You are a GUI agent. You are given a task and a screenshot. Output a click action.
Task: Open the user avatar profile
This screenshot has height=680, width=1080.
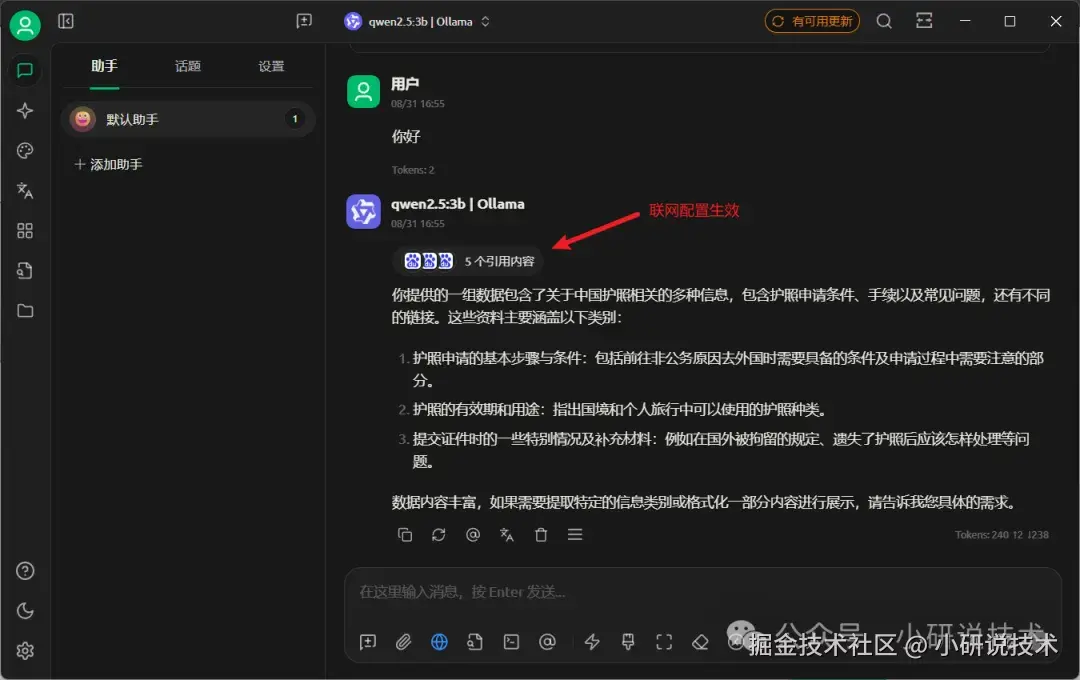pyautogui.click(x=25, y=25)
